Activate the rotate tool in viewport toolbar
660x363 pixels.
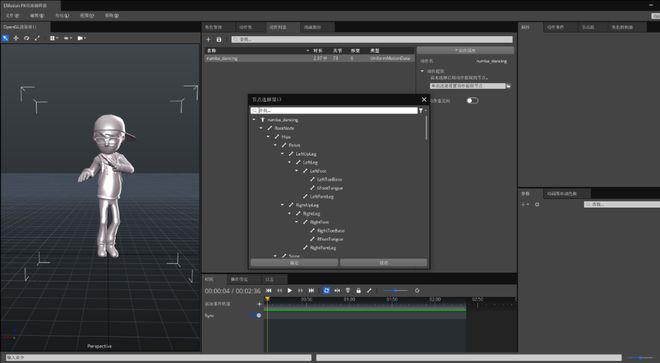point(27,38)
